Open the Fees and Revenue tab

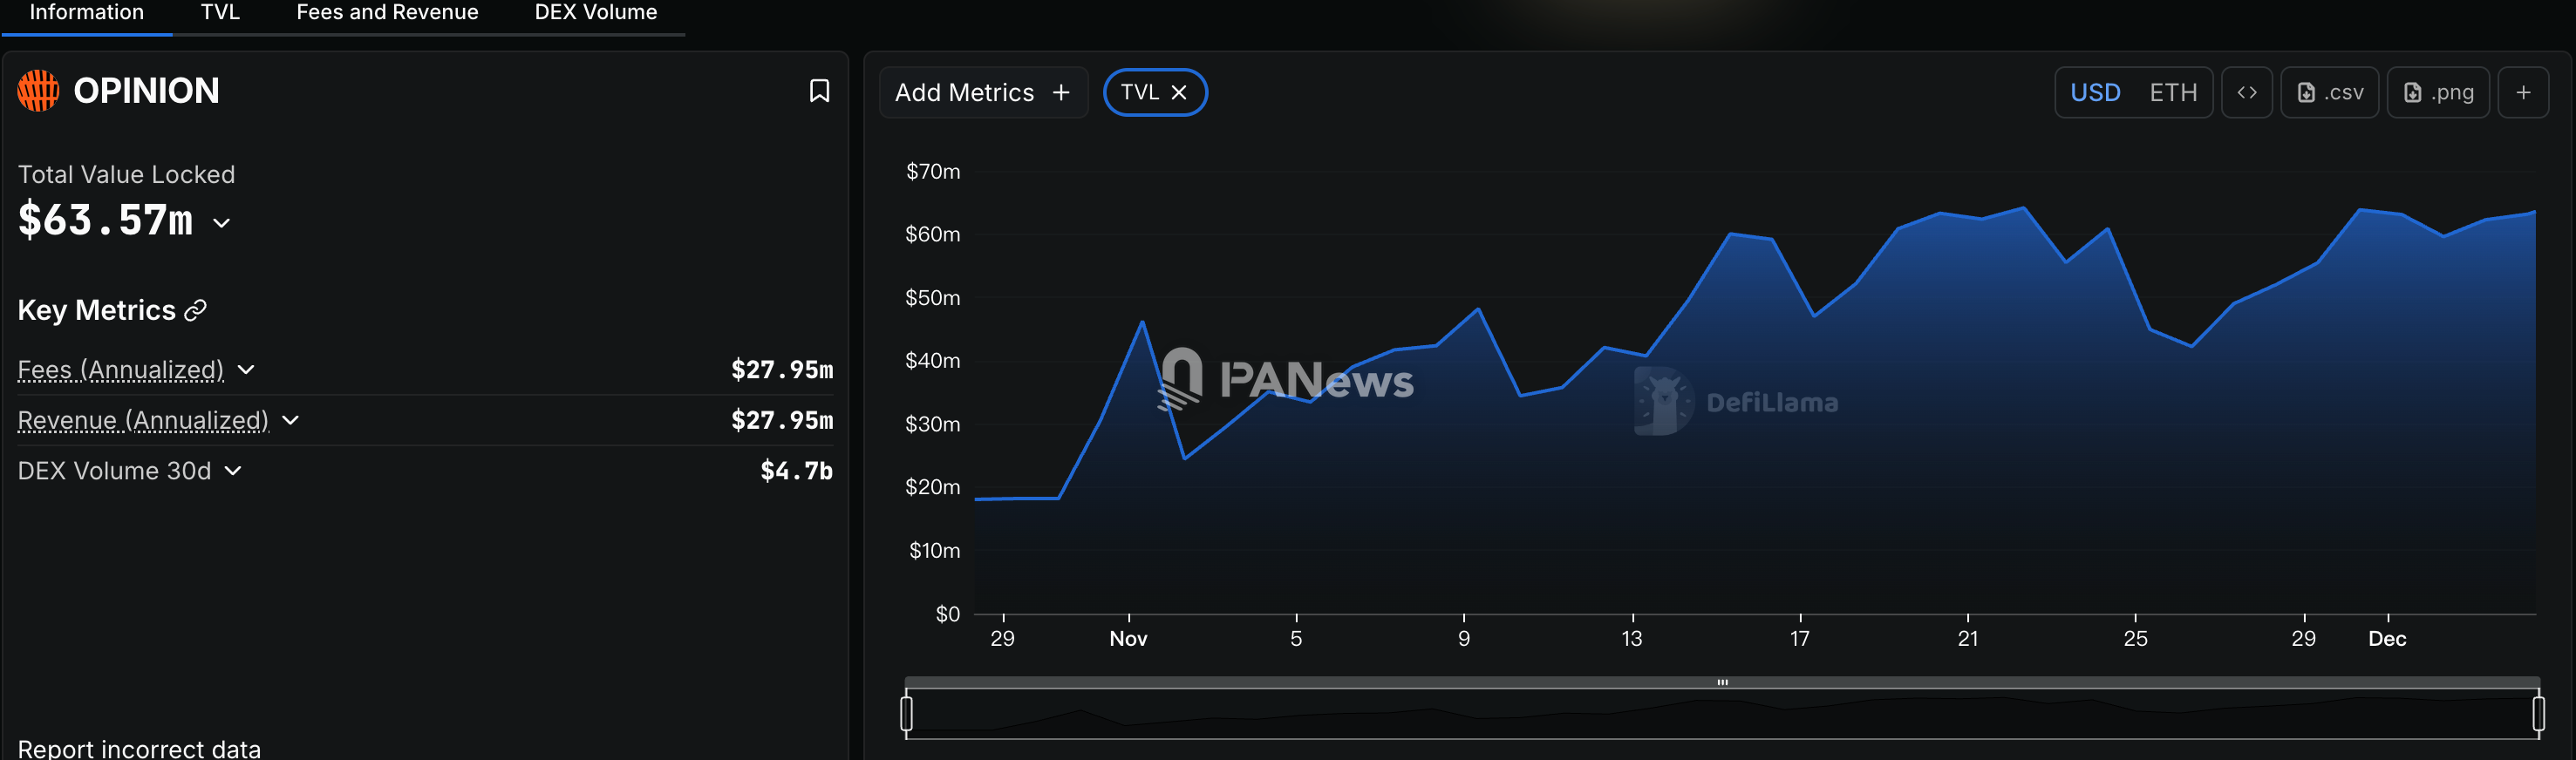tap(387, 13)
